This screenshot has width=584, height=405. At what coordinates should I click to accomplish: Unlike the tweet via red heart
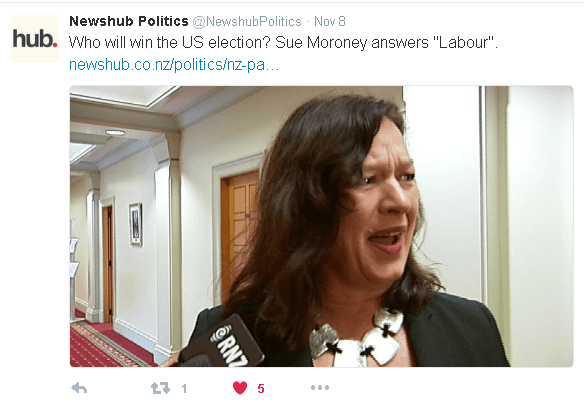(x=240, y=388)
